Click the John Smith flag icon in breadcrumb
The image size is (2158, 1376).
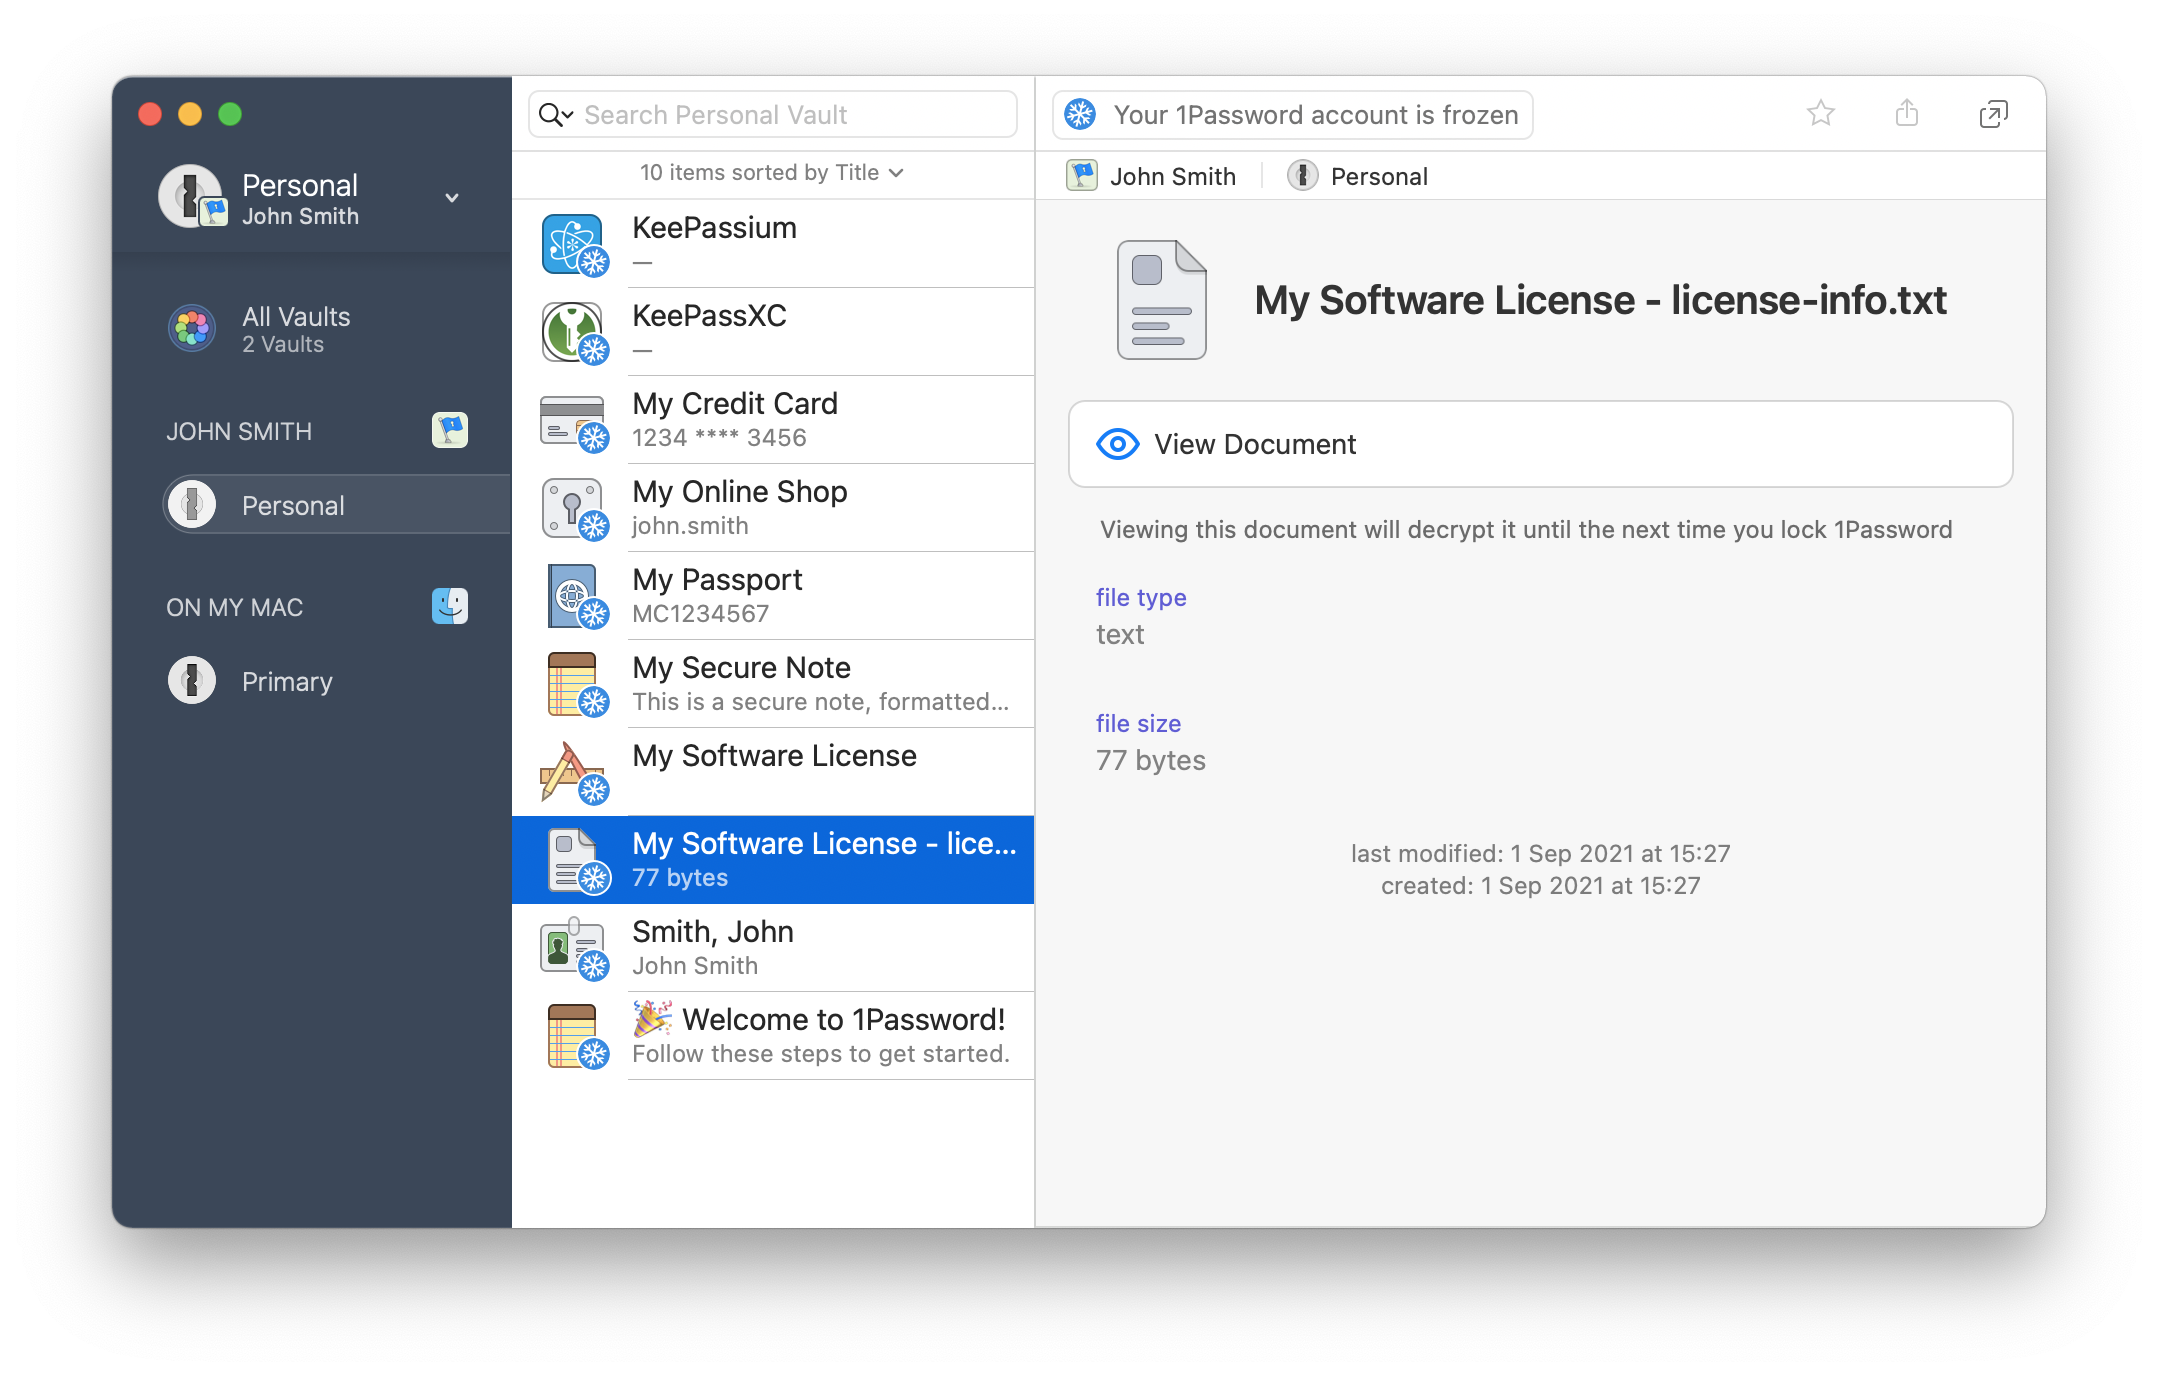[x=1081, y=175]
